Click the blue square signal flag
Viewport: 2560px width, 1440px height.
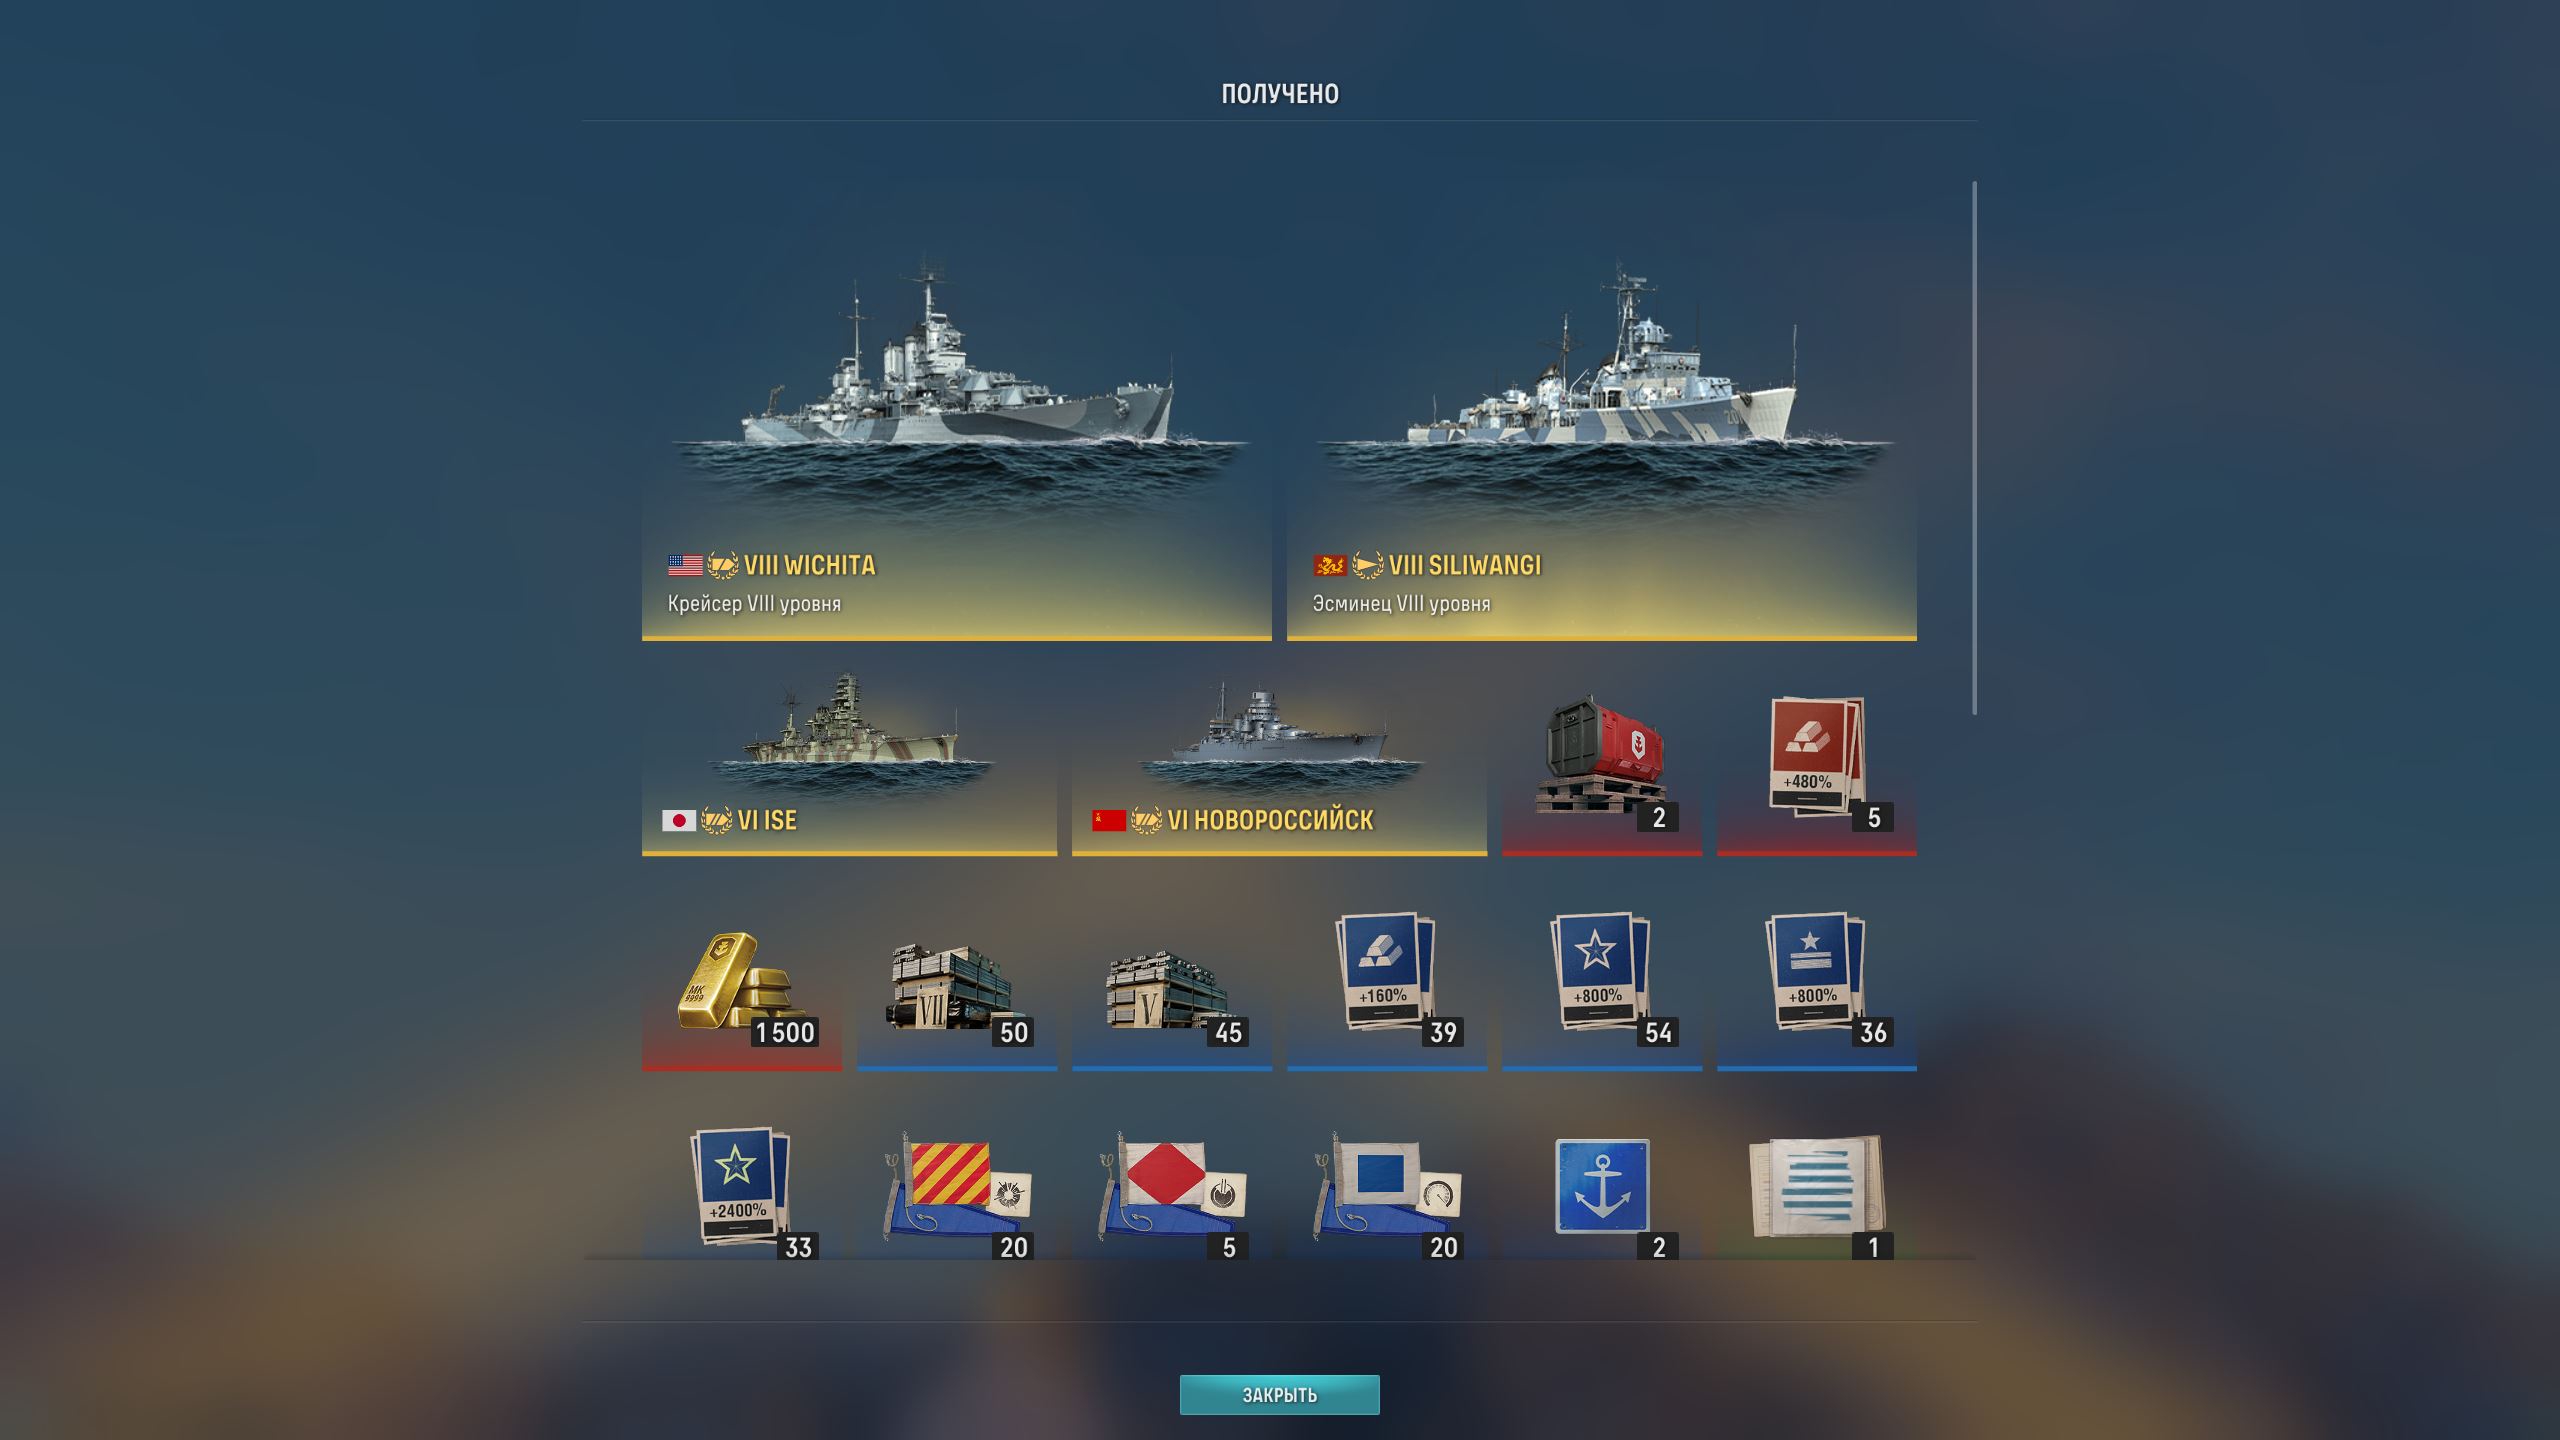tap(1386, 1188)
